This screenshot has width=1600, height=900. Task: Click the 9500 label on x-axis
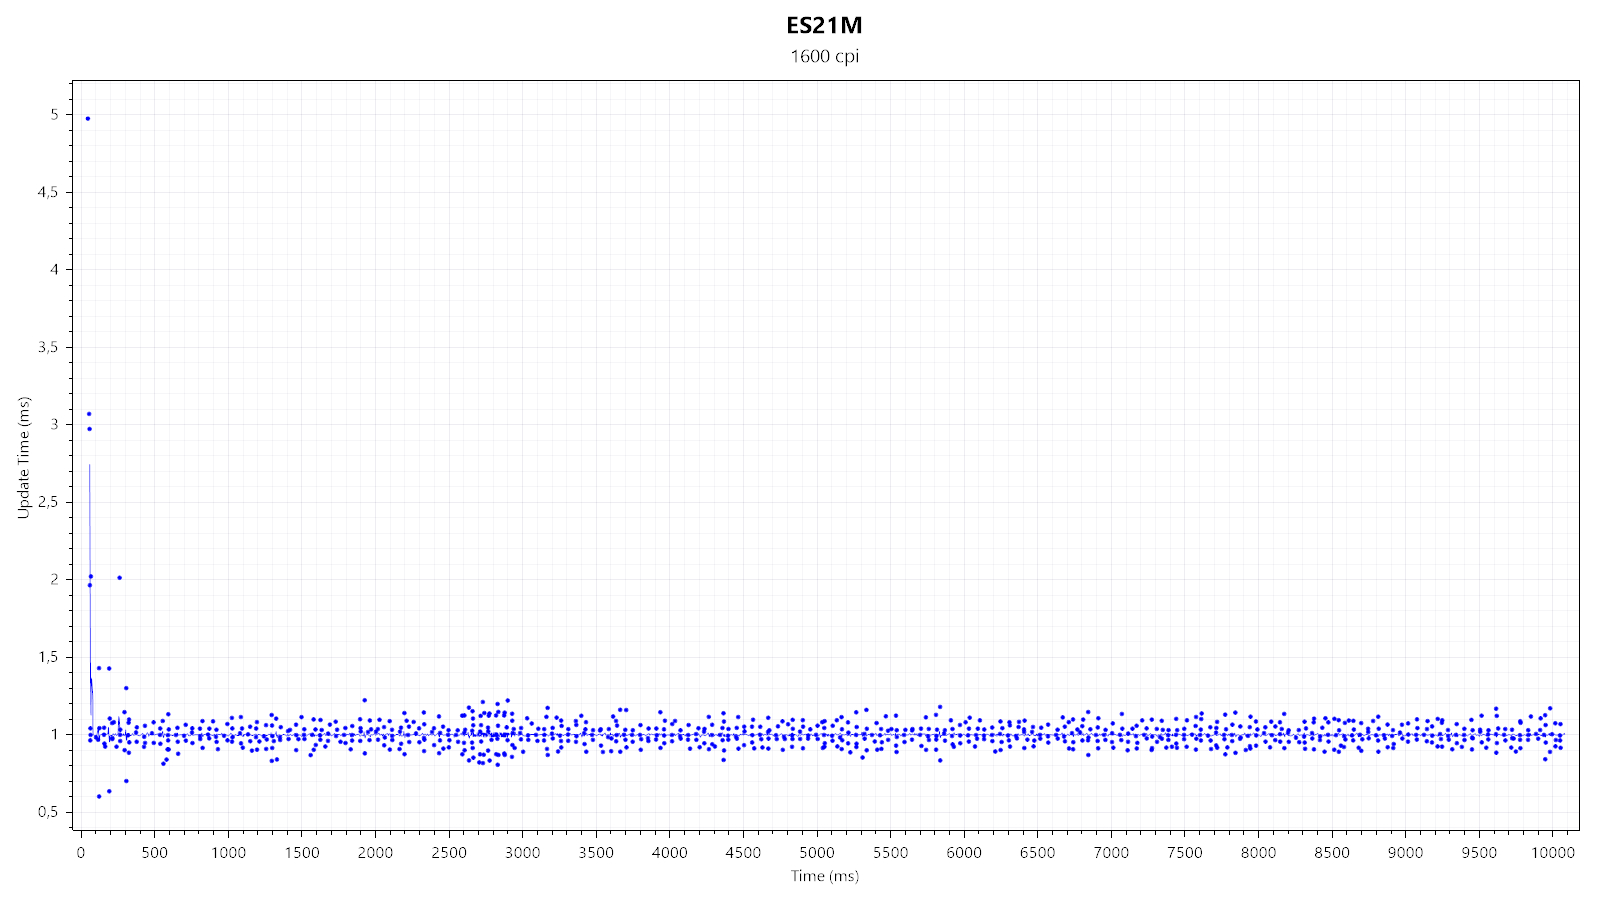point(1479,853)
